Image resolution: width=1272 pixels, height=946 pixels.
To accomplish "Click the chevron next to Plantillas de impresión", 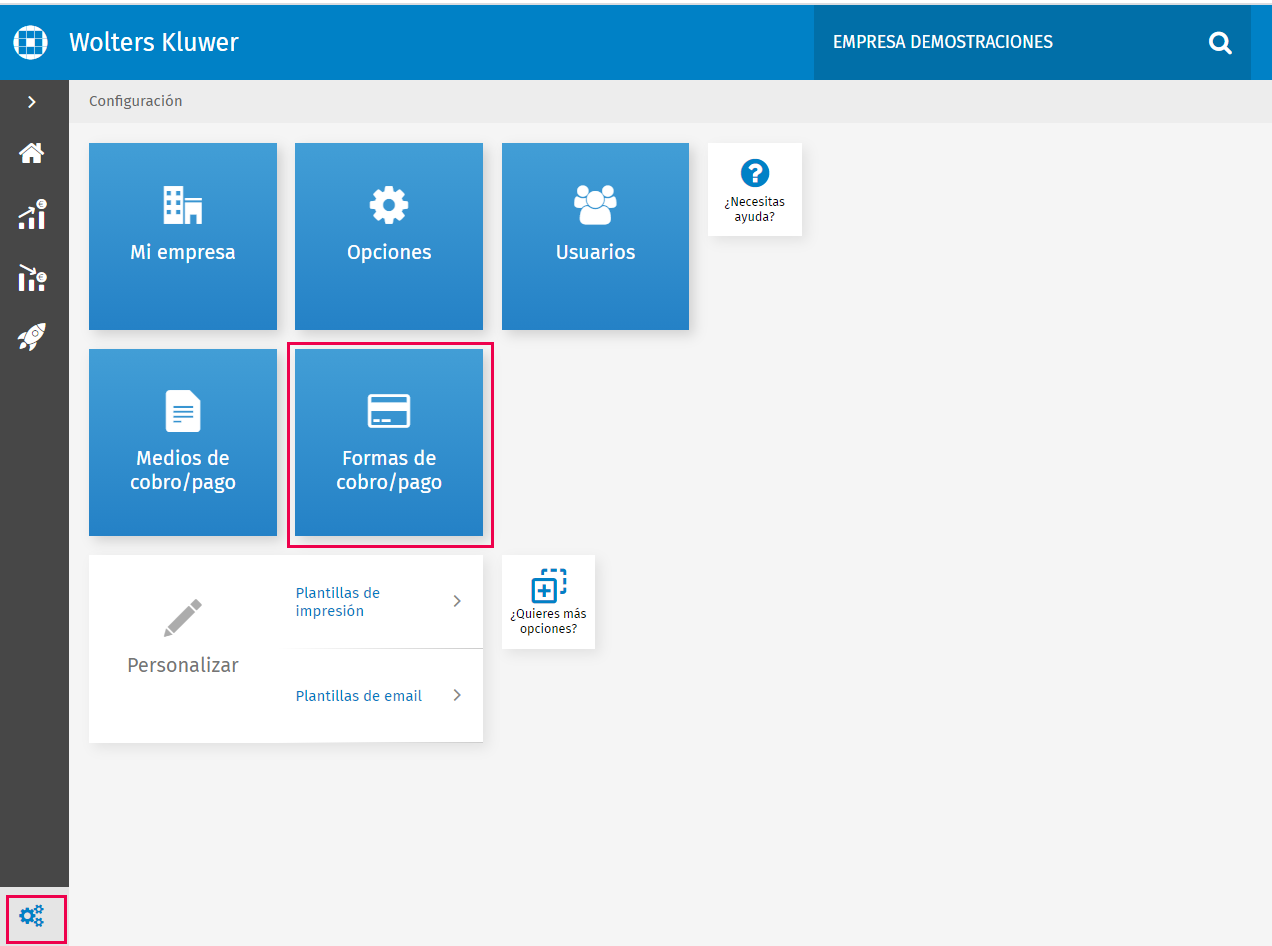I will click(457, 601).
